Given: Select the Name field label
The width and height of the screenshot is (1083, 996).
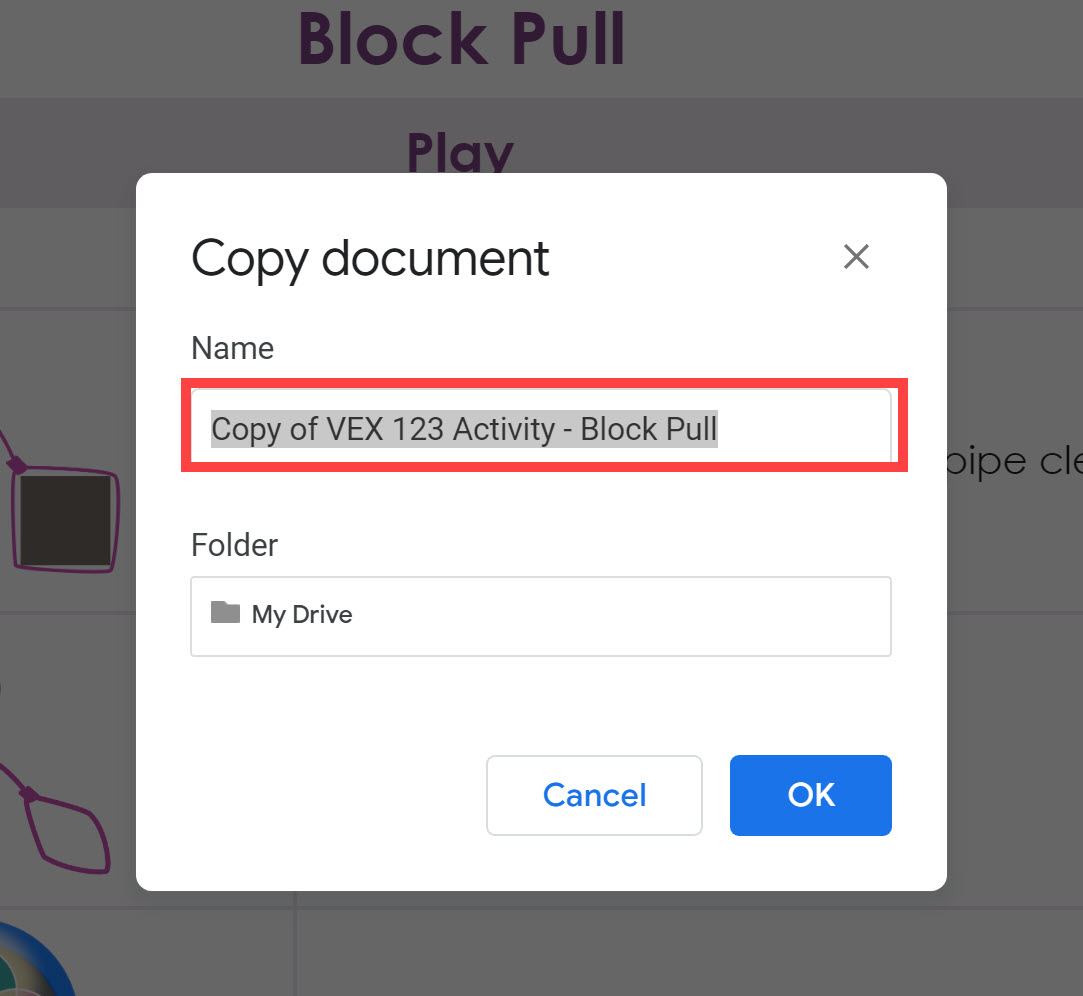Looking at the screenshot, I should [232, 348].
